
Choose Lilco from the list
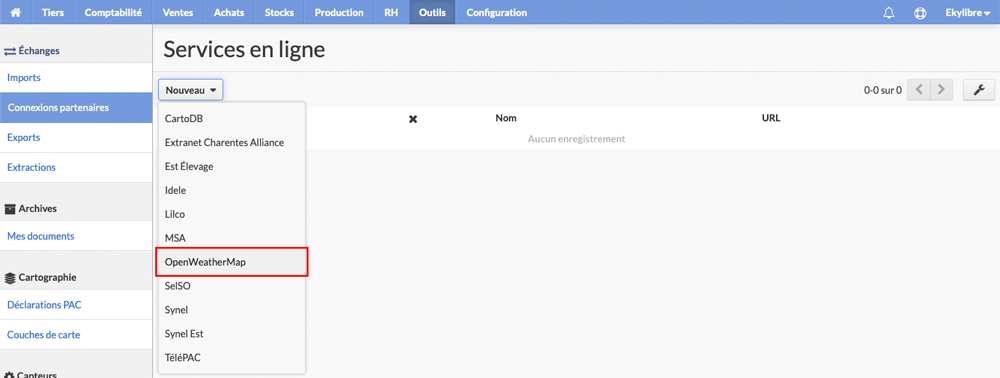232,214
